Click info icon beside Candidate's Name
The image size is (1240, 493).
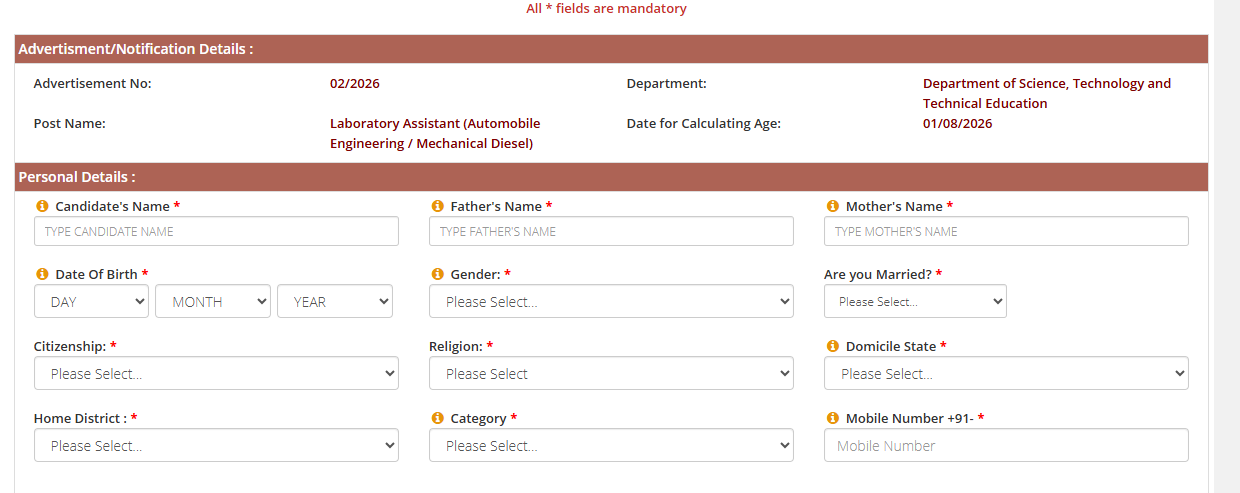click(x=42, y=206)
